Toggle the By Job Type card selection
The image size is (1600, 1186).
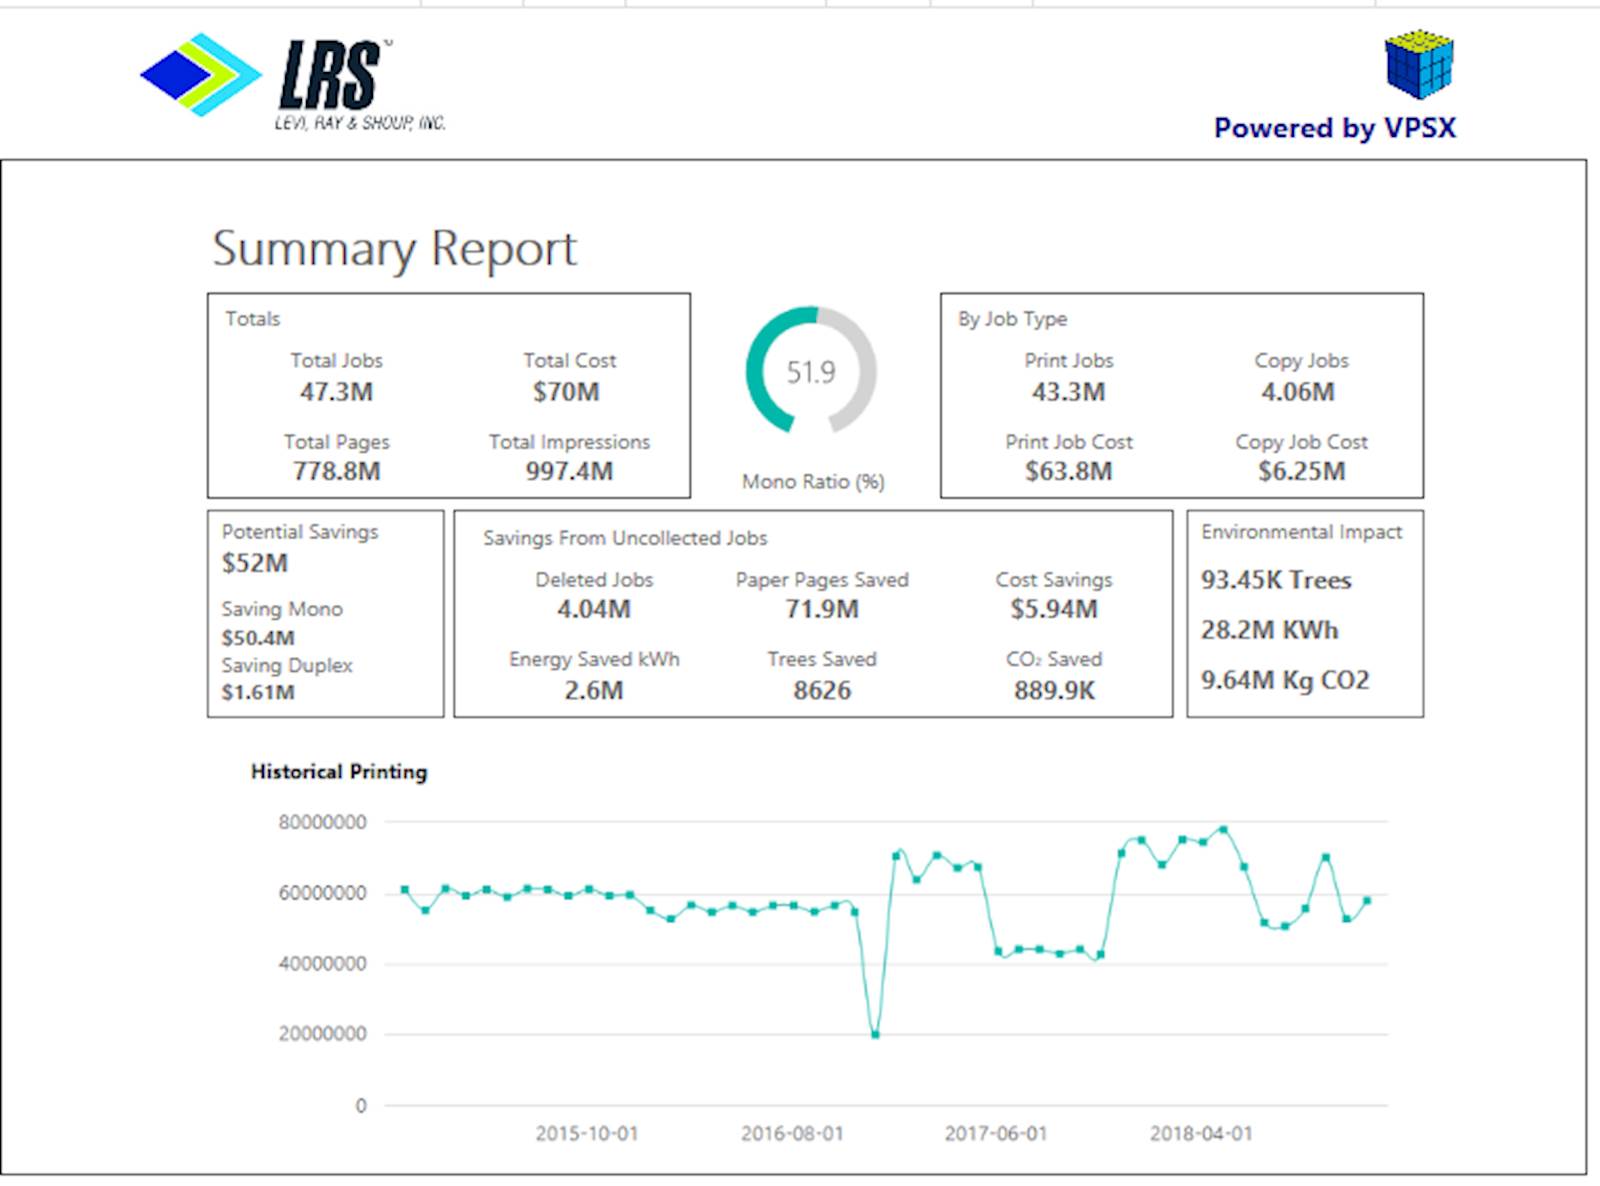[1180, 395]
